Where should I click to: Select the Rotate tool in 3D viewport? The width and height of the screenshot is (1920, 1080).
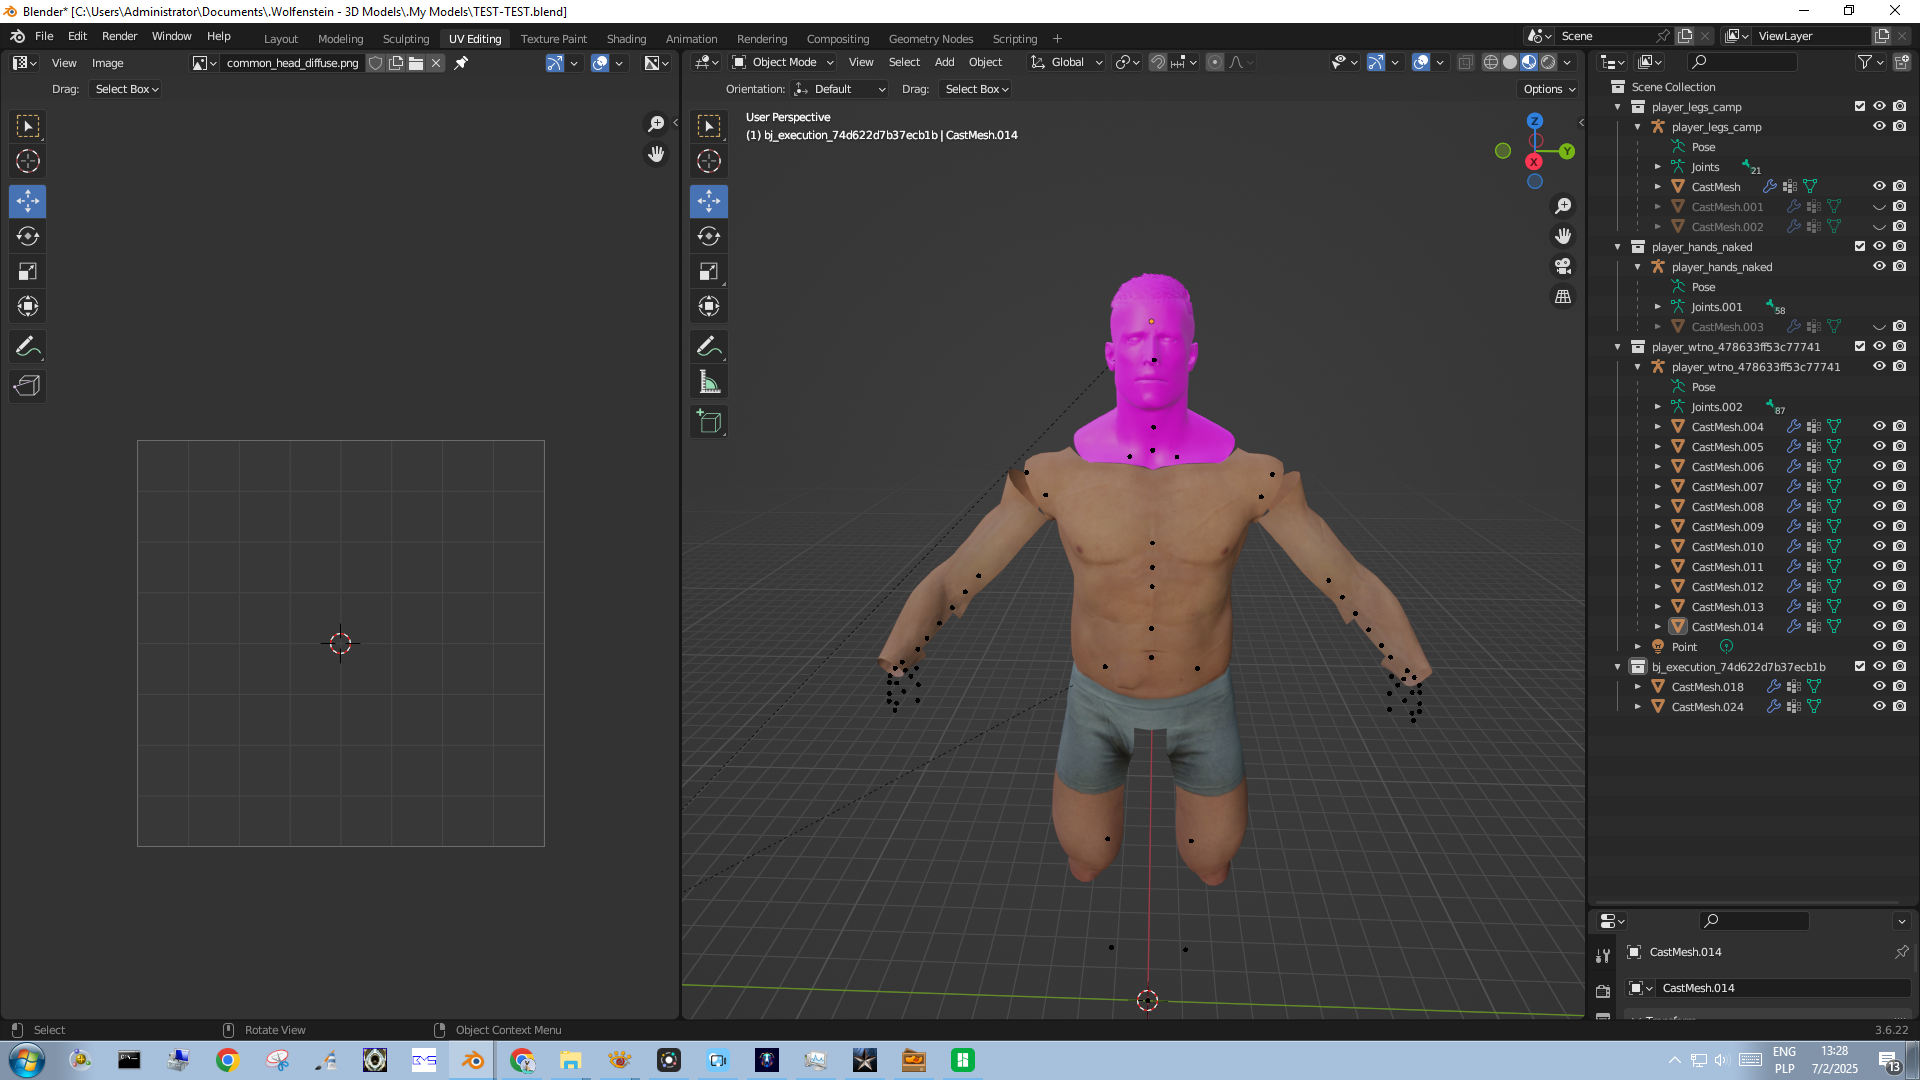click(709, 236)
